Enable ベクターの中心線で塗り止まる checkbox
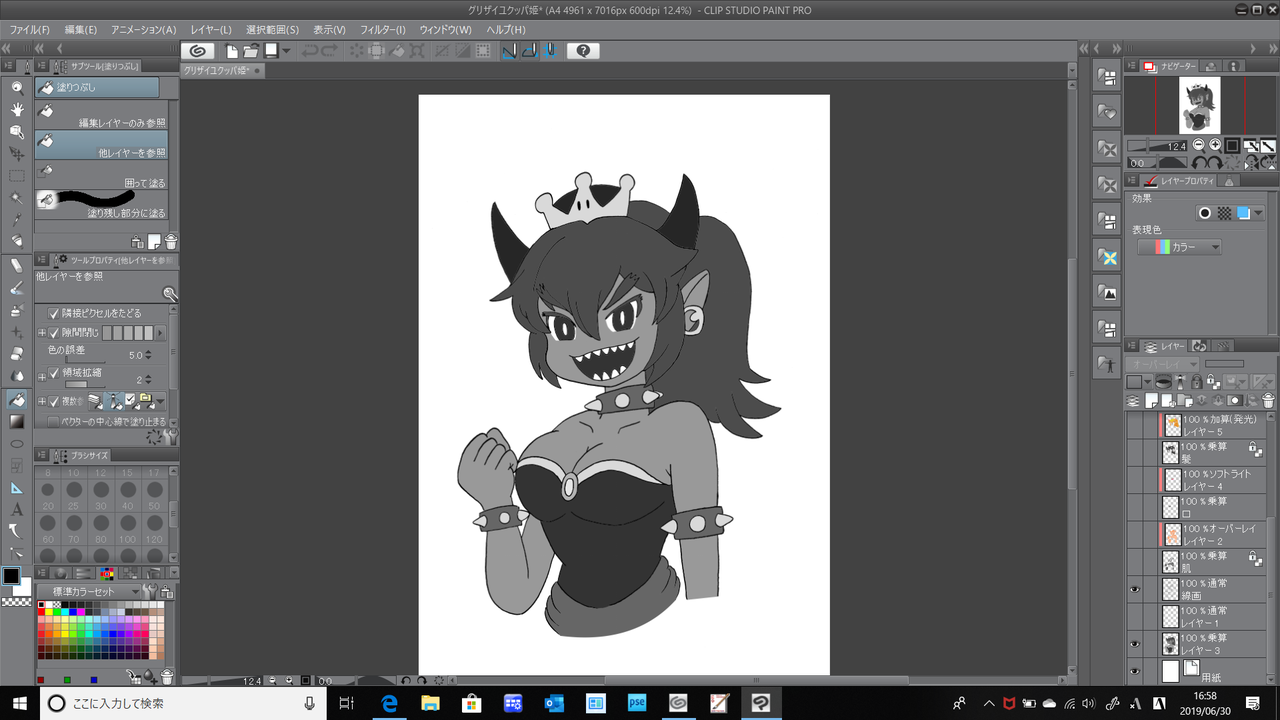 pos(54,422)
